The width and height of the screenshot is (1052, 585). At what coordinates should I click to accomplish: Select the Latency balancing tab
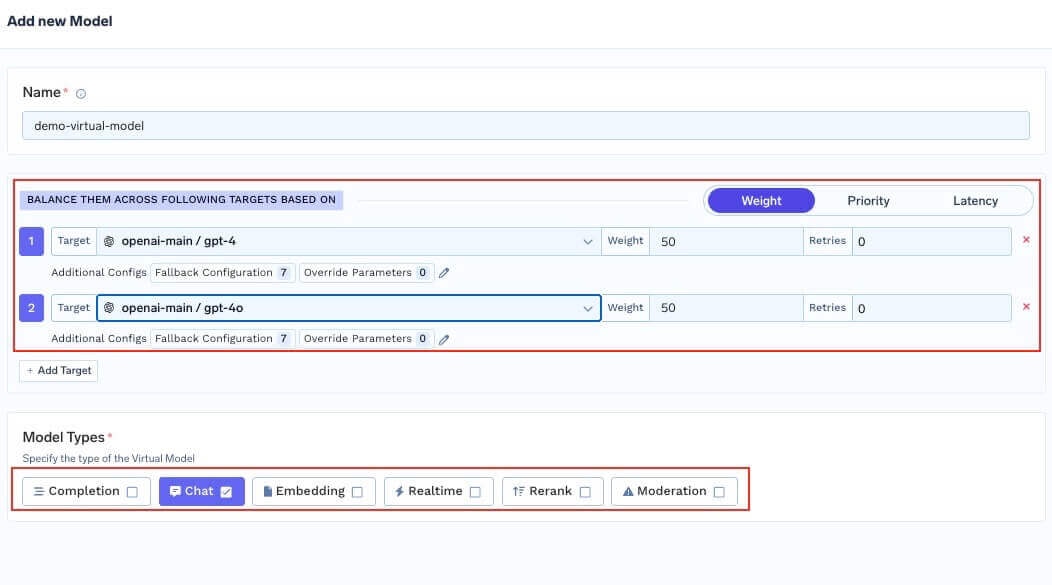pyautogui.click(x=975, y=200)
